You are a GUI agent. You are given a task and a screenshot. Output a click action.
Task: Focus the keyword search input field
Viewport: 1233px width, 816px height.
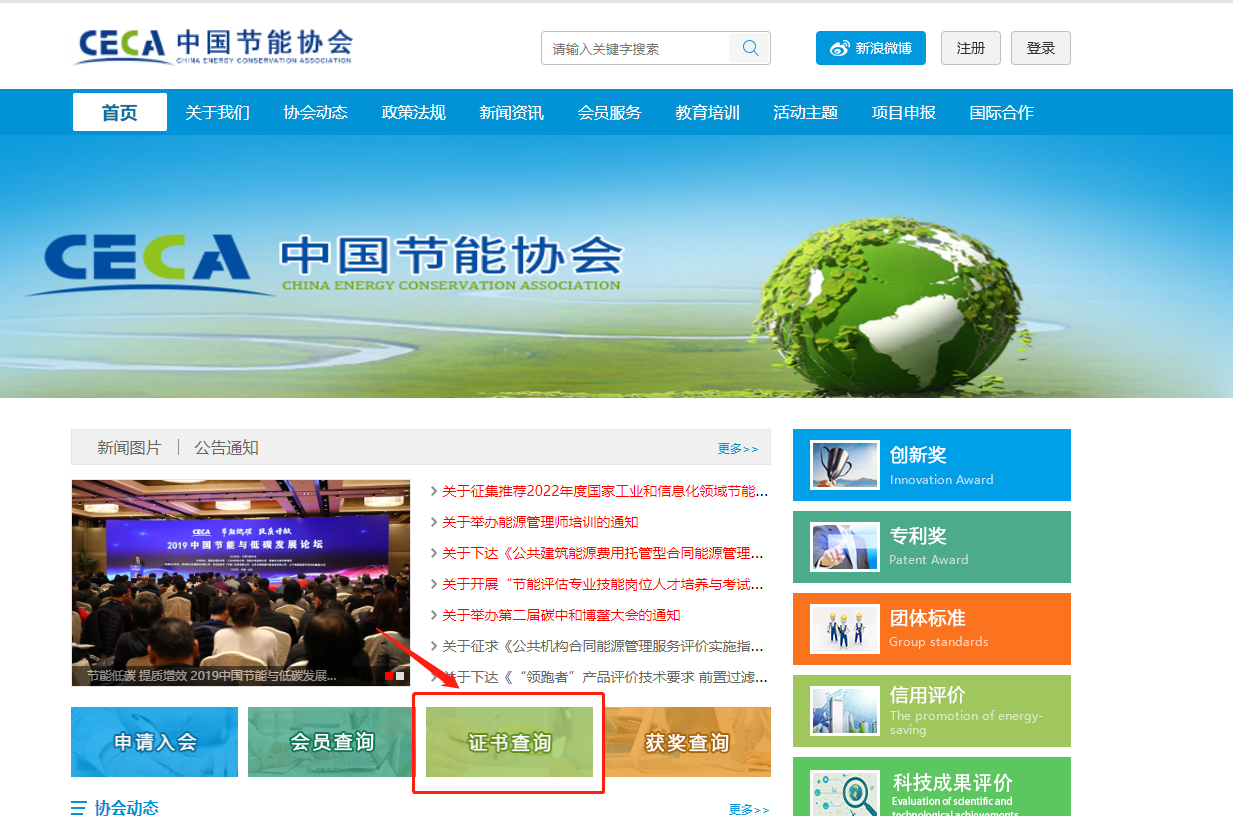click(636, 48)
